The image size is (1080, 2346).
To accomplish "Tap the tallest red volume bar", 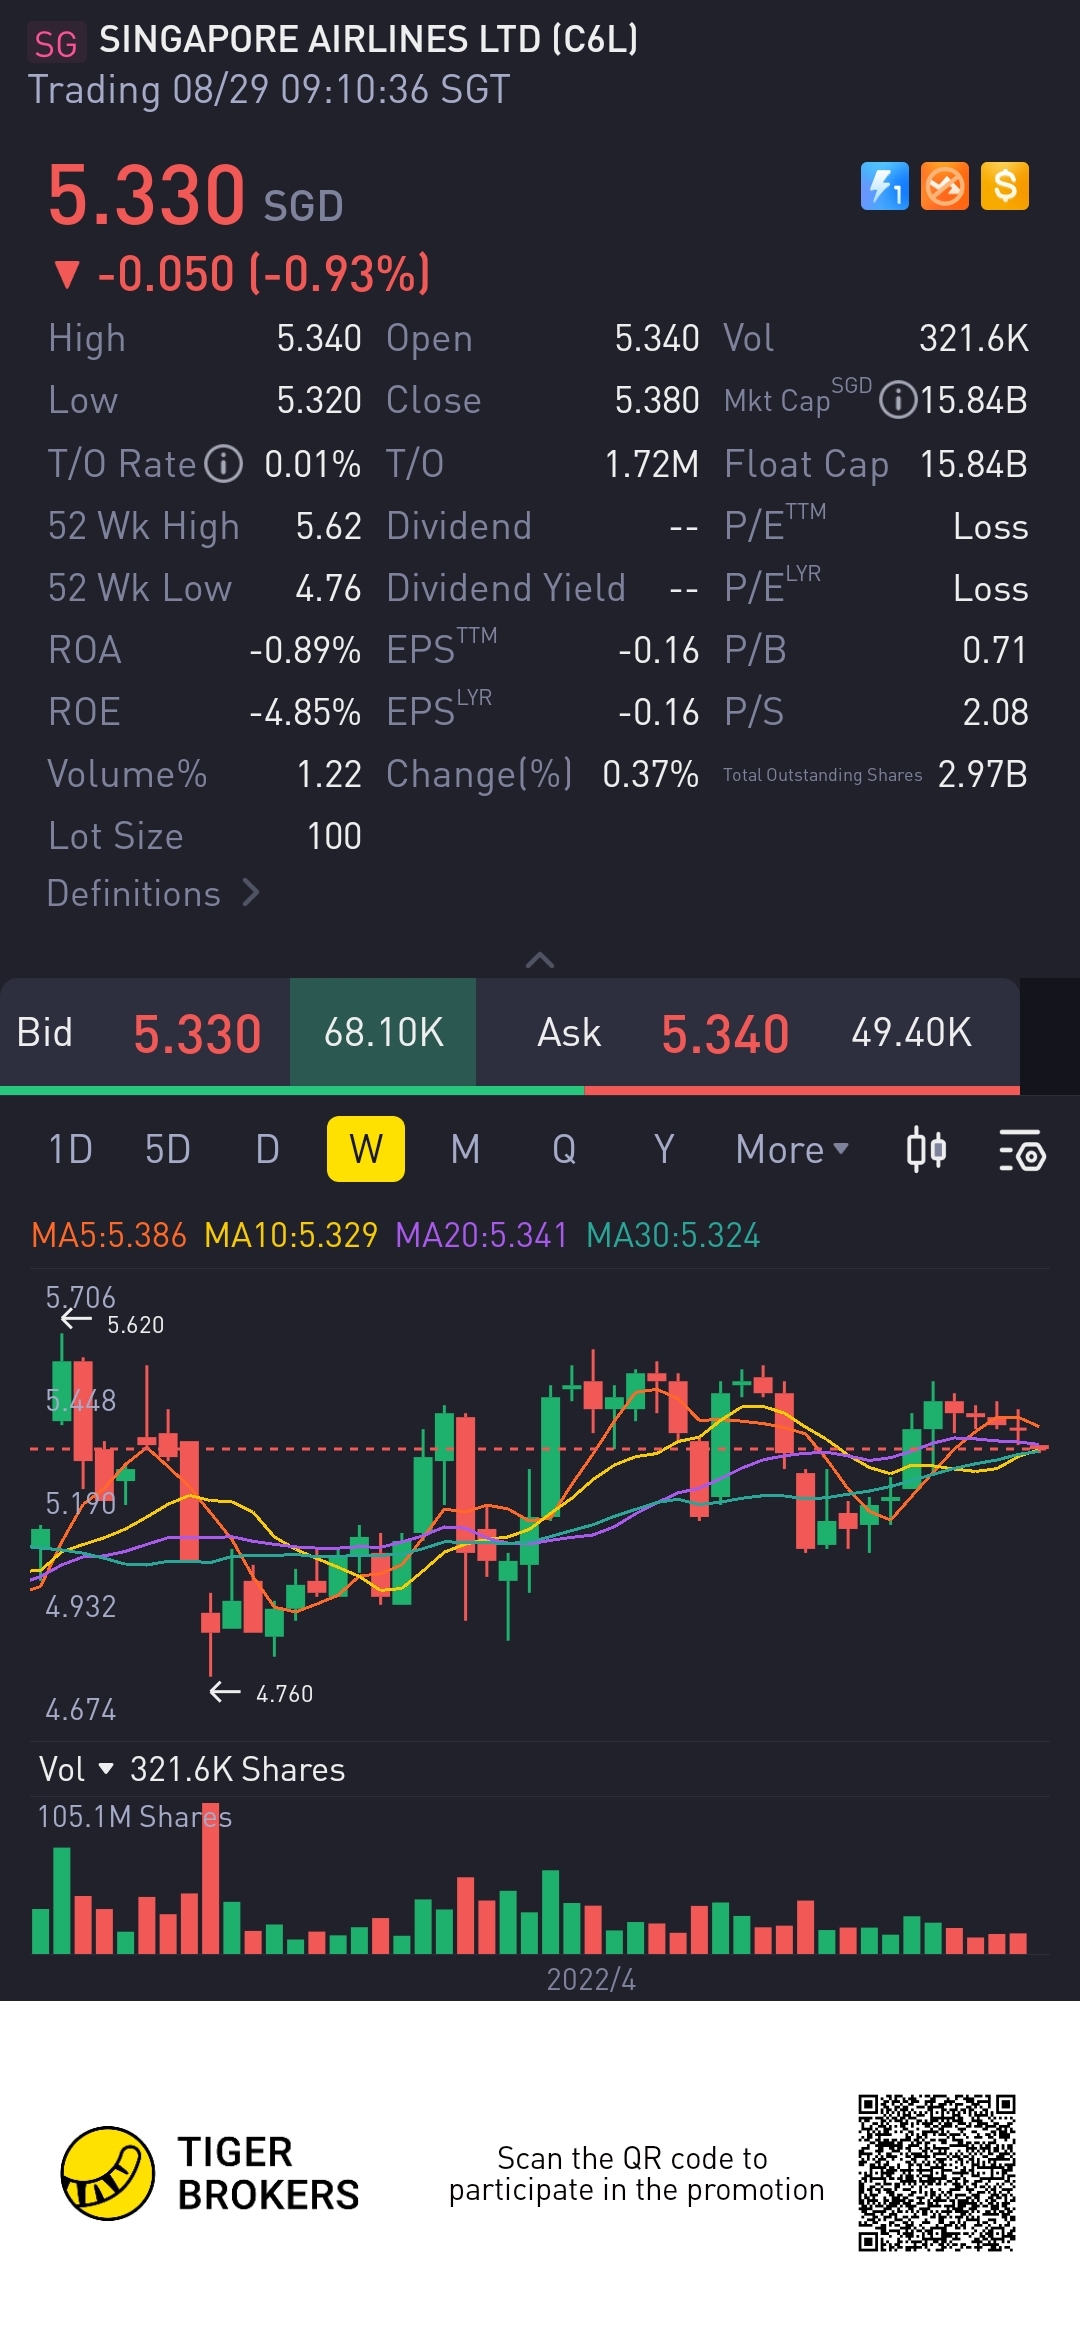I will (210, 1878).
